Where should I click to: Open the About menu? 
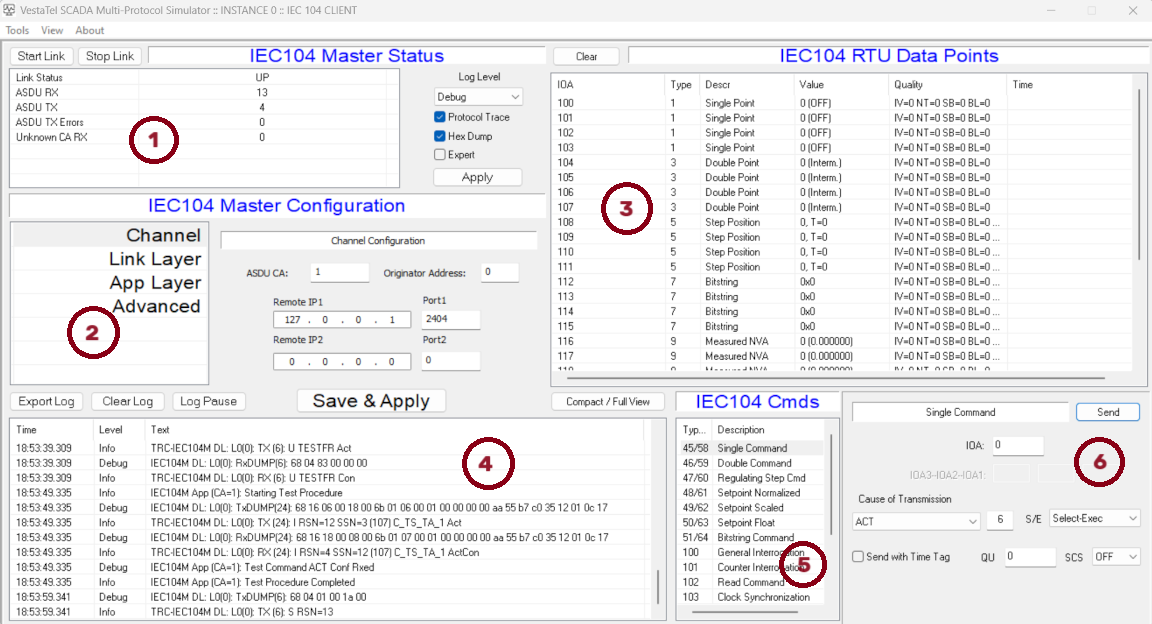point(89,31)
